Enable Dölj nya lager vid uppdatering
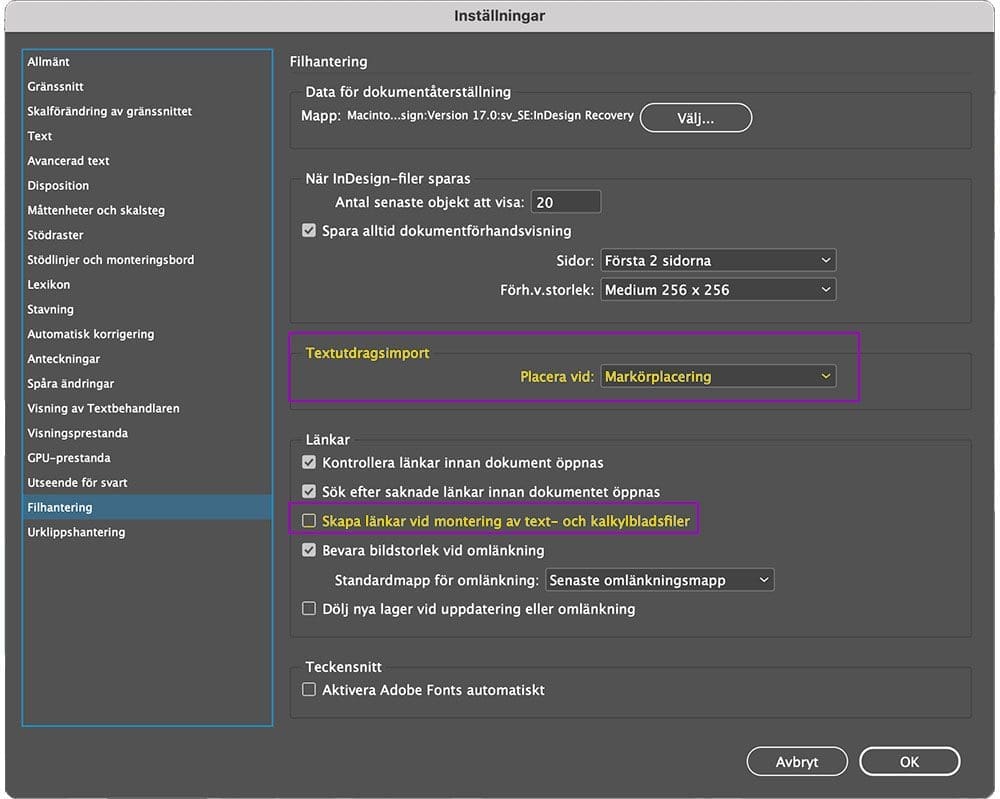 pos(309,608)
